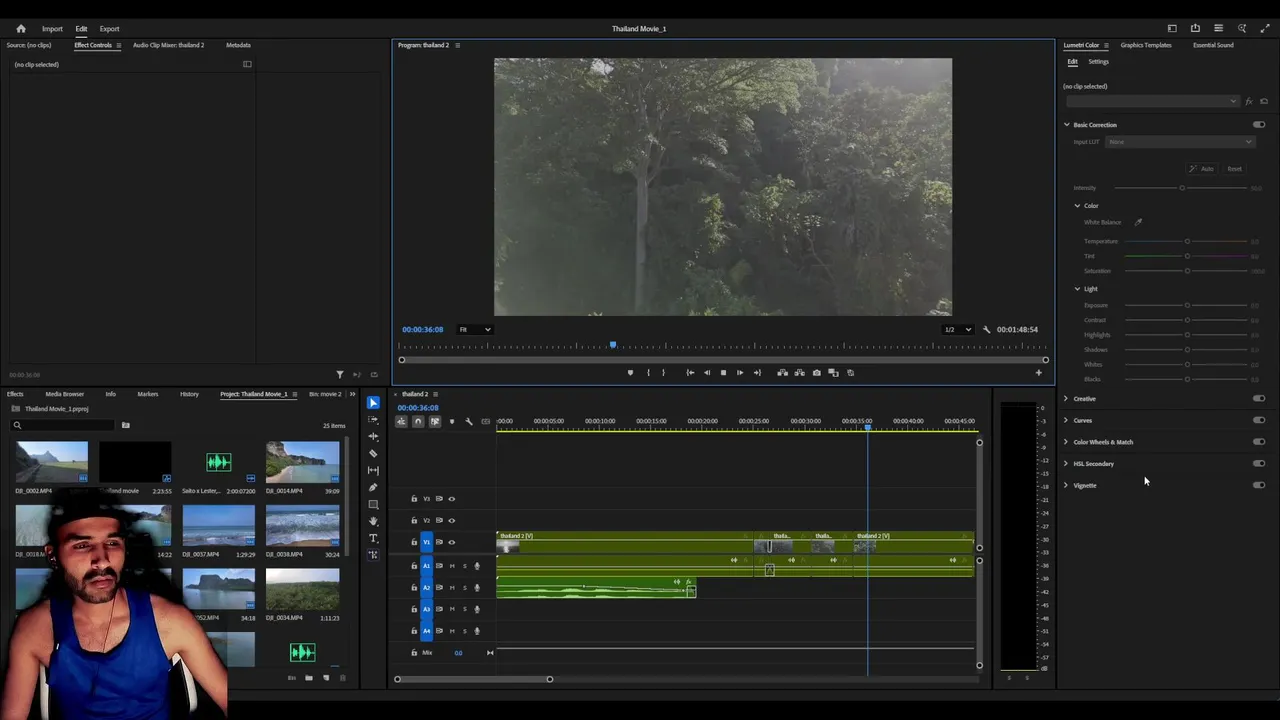Screen dimensions: 1280x720
Task: Select the Razor tool in the toolbar
Action: pyautogui.click(x=373, y=453)
